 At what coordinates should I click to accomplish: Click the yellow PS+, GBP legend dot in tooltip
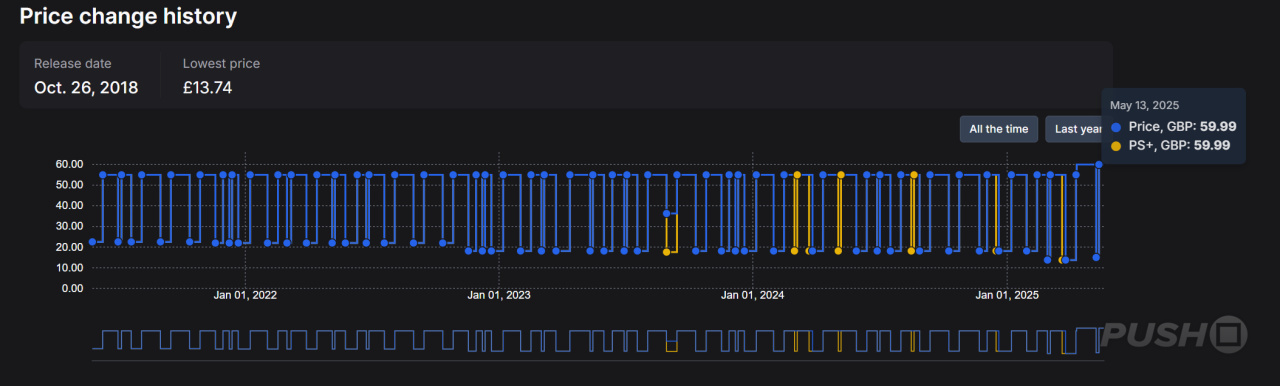(x=1116, y=146)
